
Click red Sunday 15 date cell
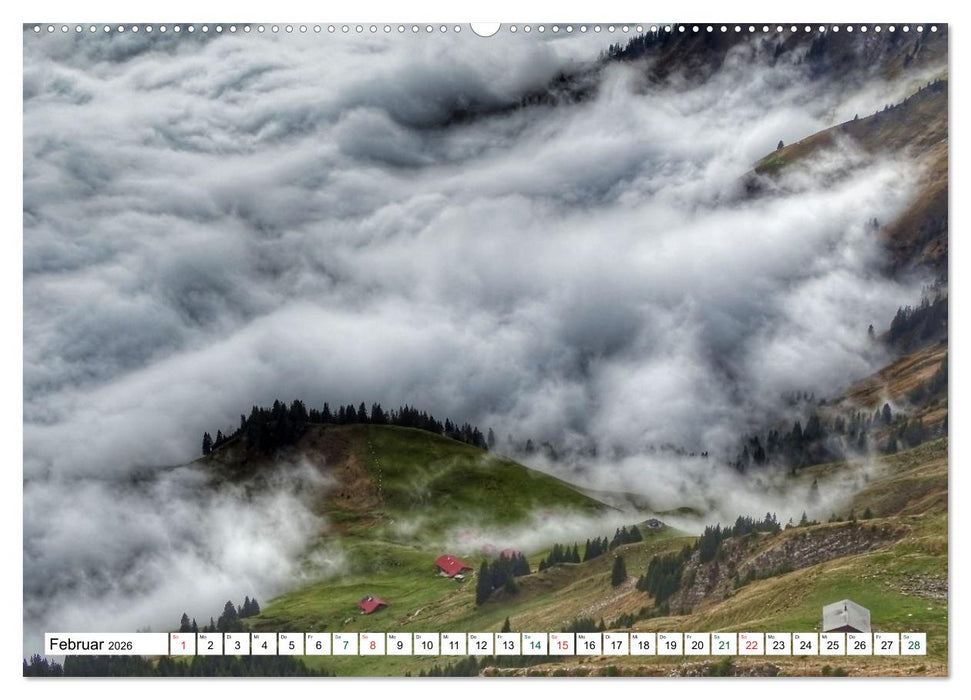(x=561, y=645)
